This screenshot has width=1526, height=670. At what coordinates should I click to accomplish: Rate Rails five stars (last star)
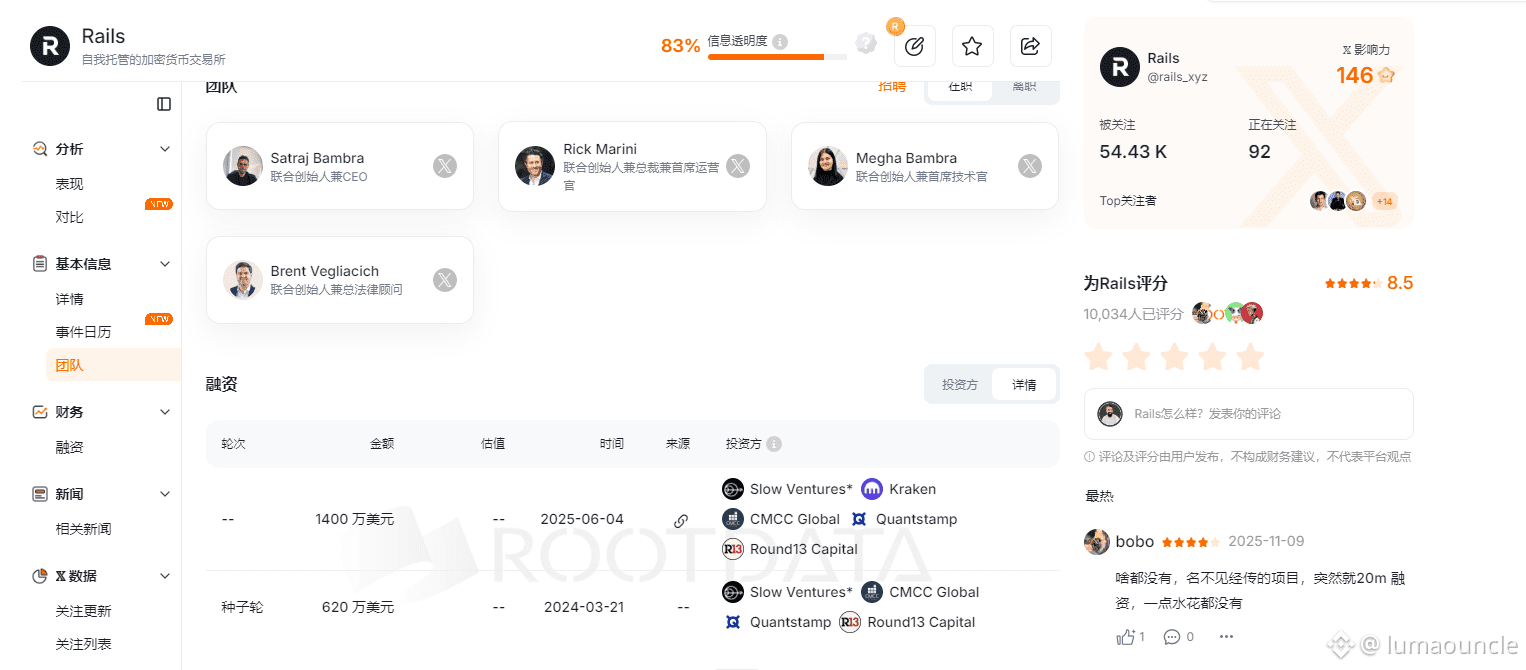point(1250,357)
